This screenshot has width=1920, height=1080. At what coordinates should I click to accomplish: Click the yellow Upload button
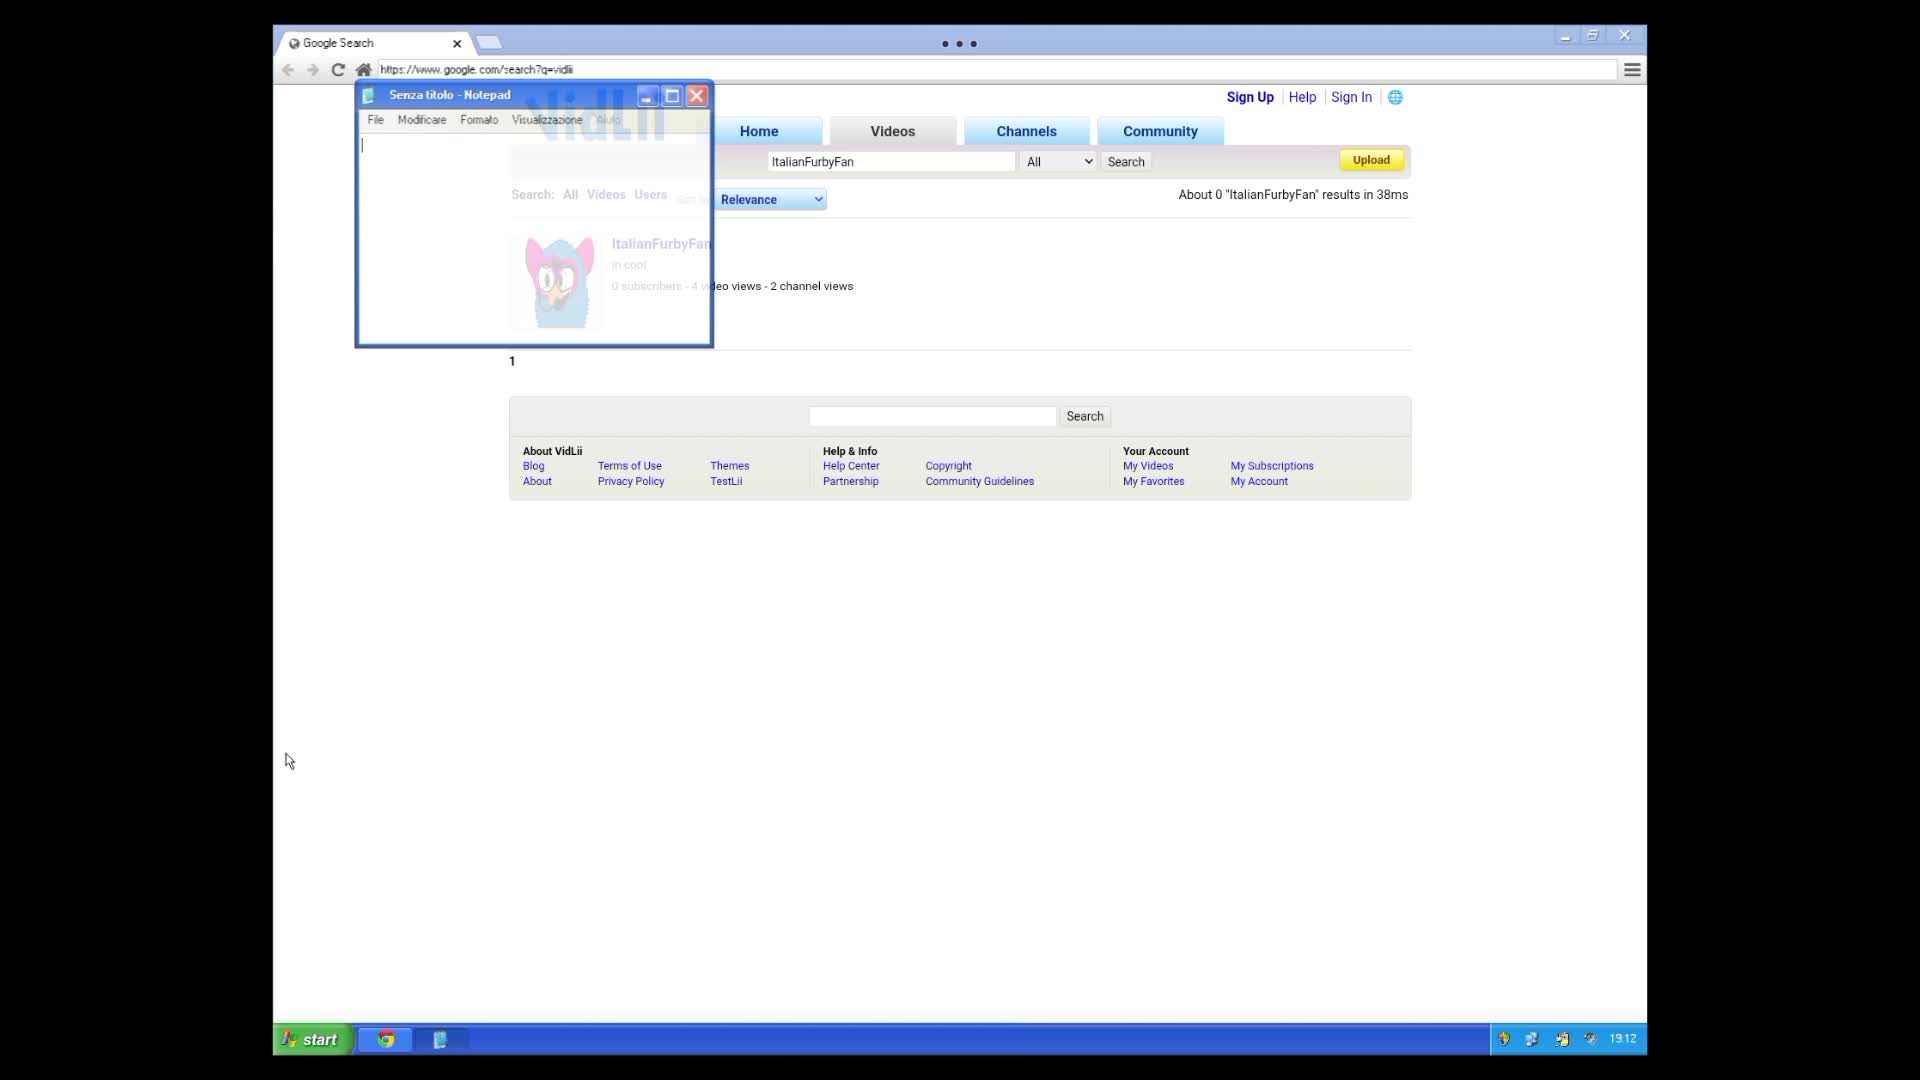(1371, 160)
